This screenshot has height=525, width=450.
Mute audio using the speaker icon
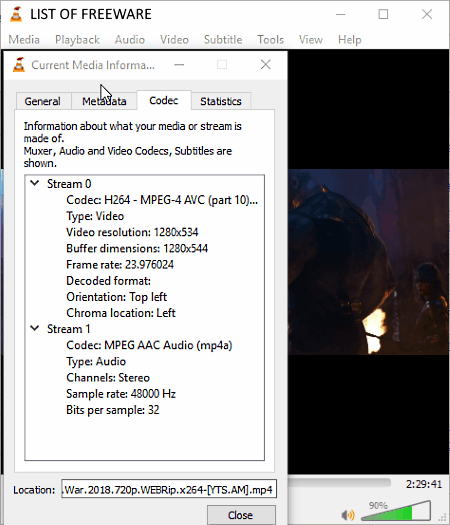348,515
